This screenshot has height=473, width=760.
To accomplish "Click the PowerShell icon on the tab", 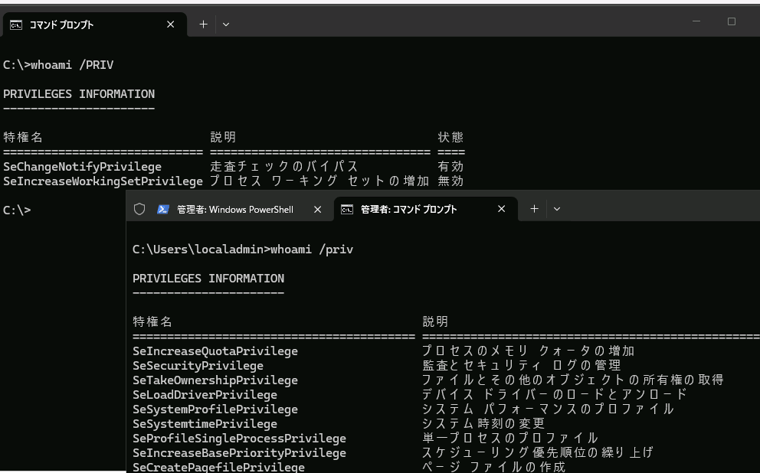I will (163, 209).
